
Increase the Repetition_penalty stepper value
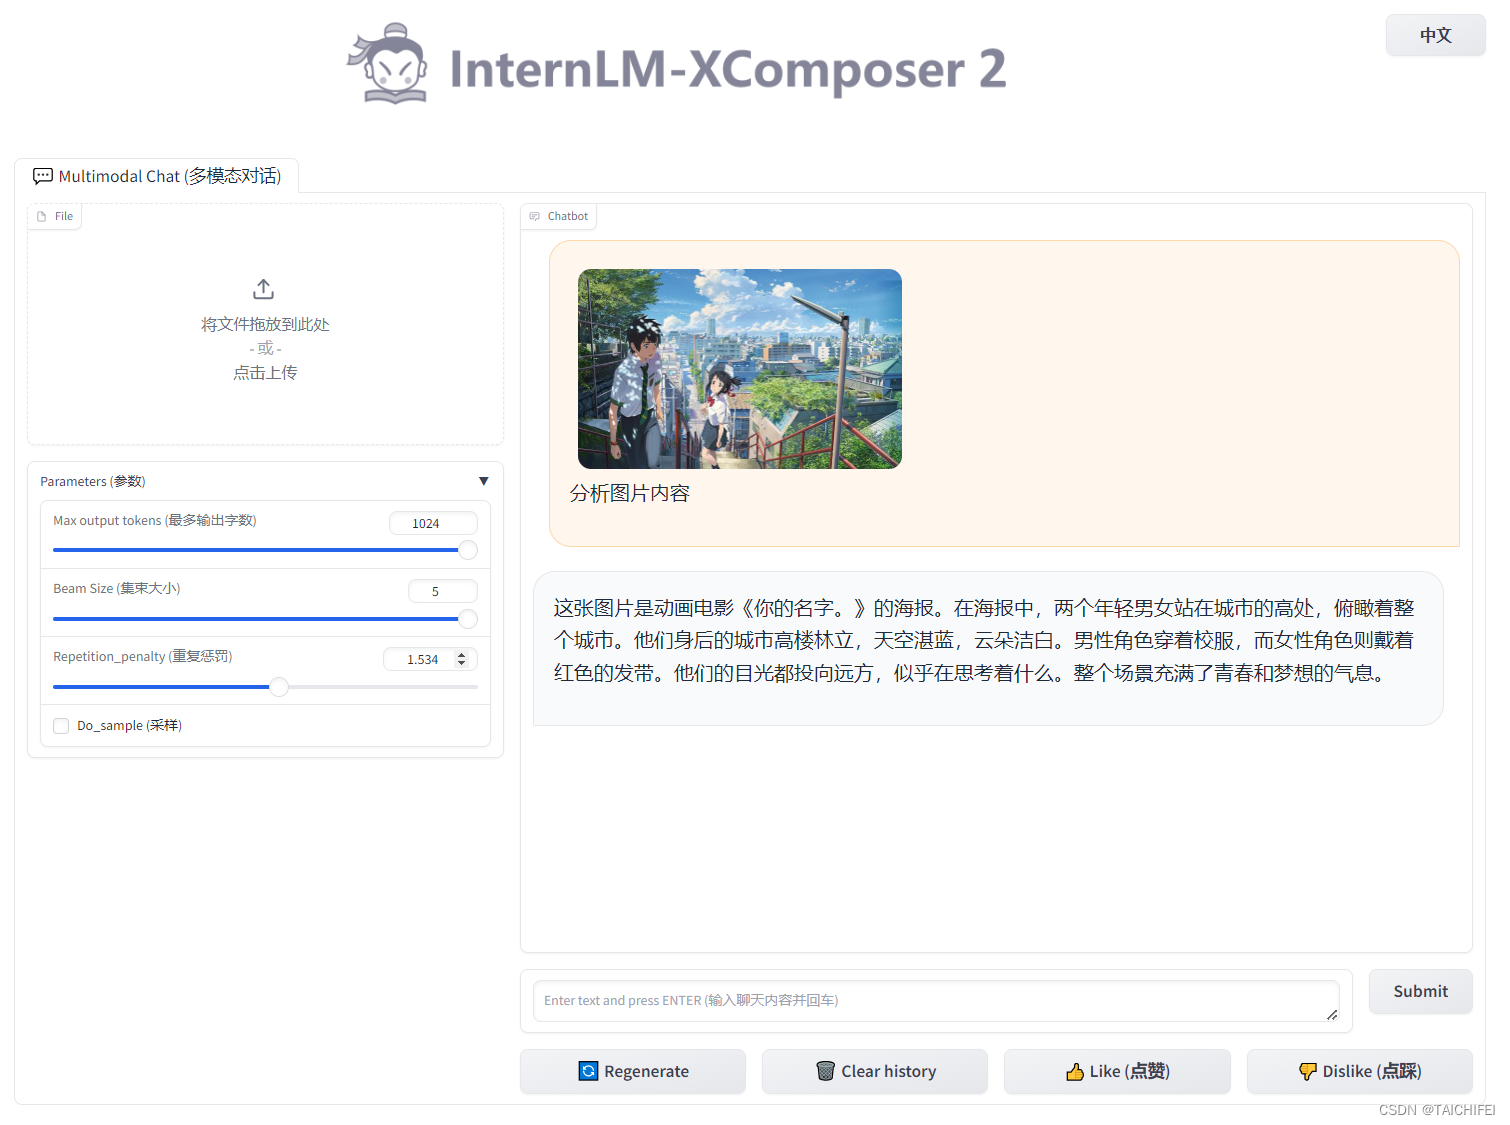(x=461, y=655)
